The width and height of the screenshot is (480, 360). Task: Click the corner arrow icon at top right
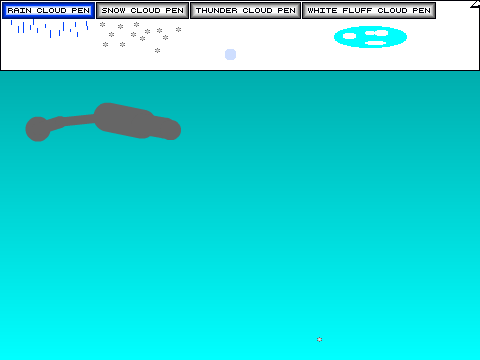475,4
